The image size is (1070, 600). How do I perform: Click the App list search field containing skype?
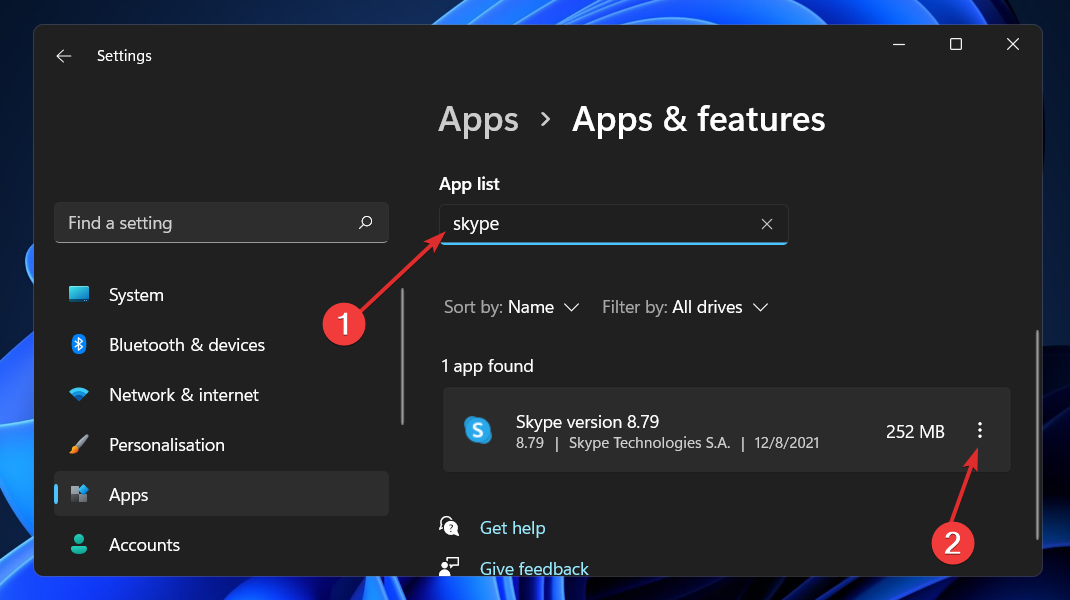click(x=613, y=224)
